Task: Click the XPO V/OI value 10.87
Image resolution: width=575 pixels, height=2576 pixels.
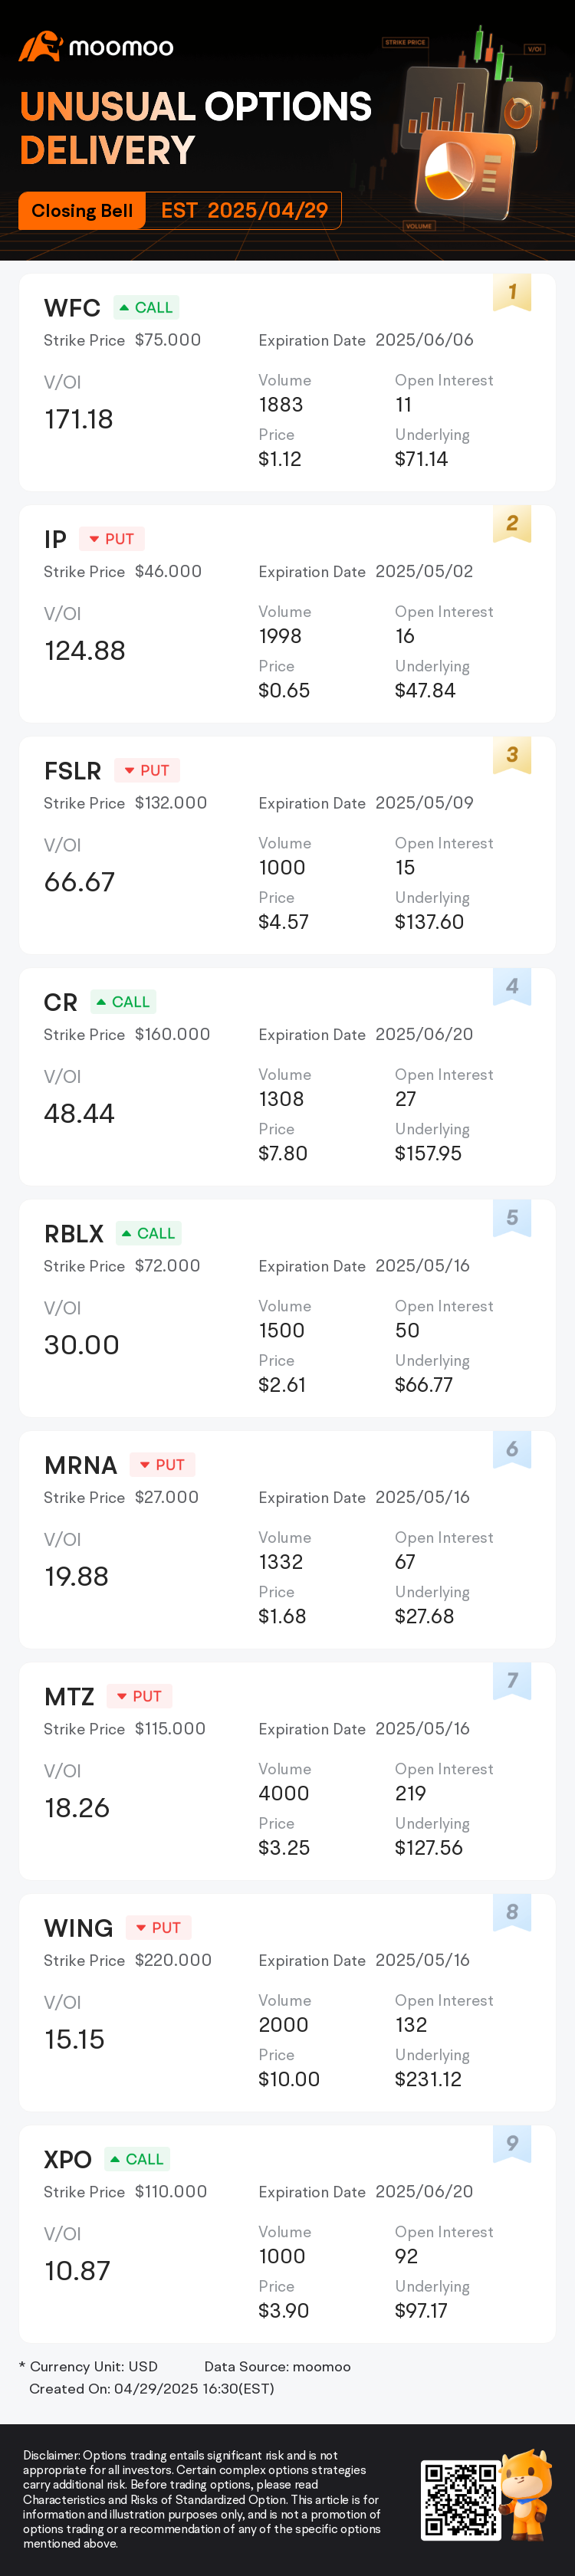Action: click(77, 2271)
